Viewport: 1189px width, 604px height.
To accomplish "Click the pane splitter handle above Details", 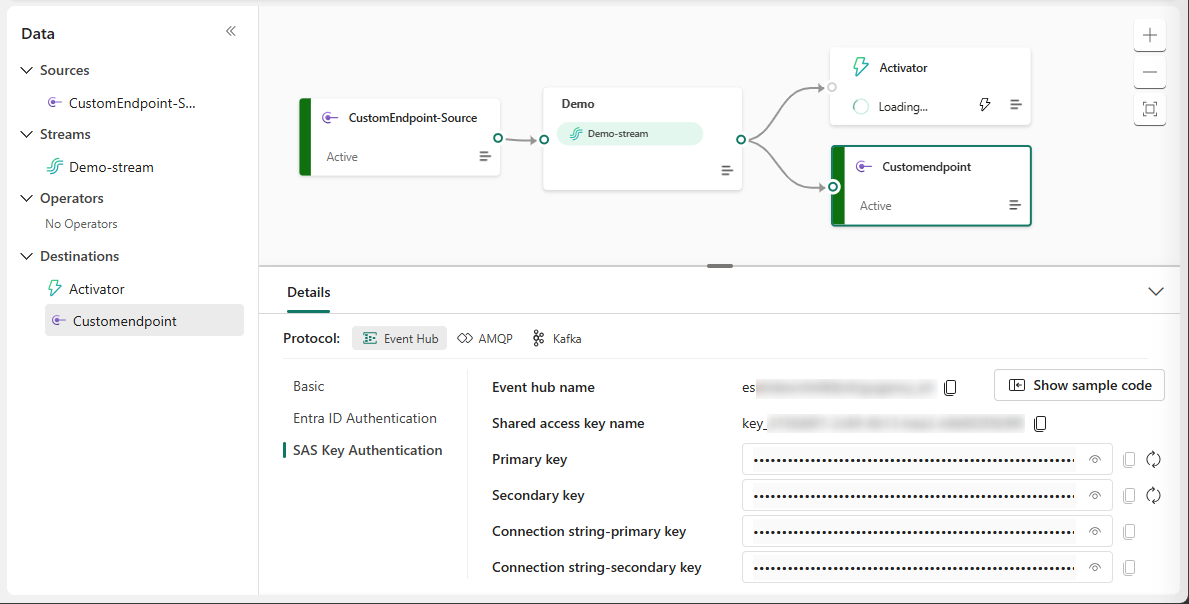I will tap(720, 266).
